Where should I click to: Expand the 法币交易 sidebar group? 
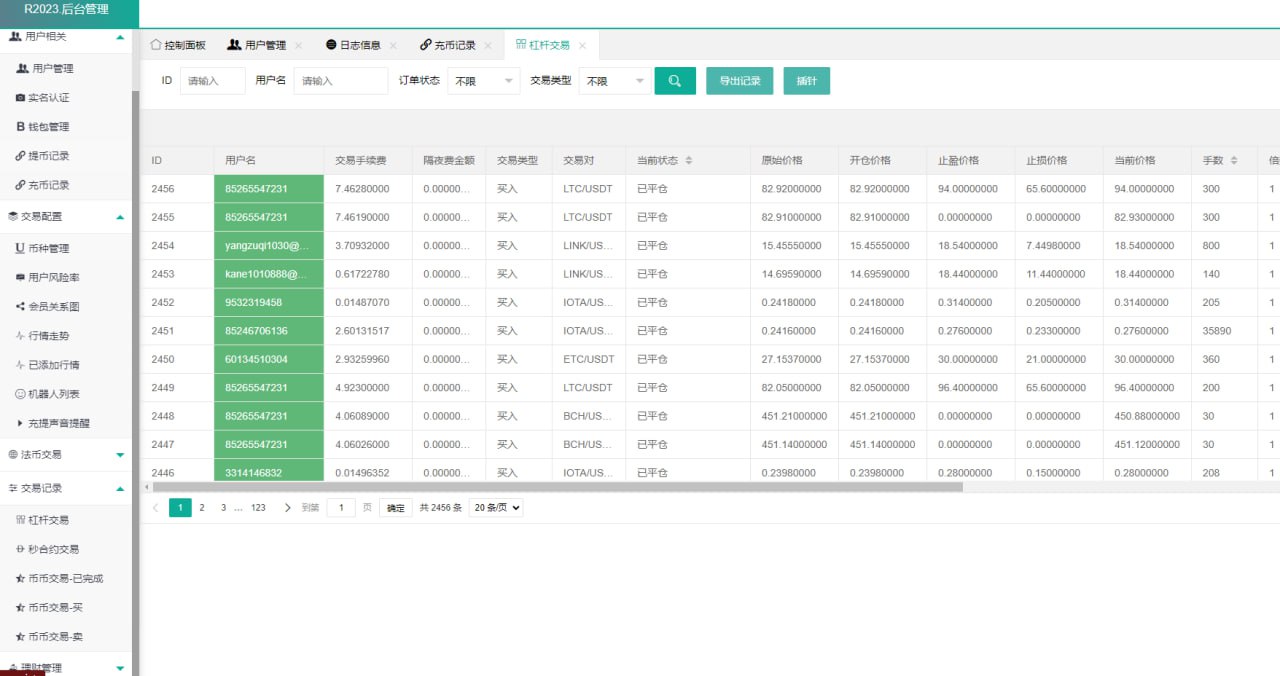(64, 455)
